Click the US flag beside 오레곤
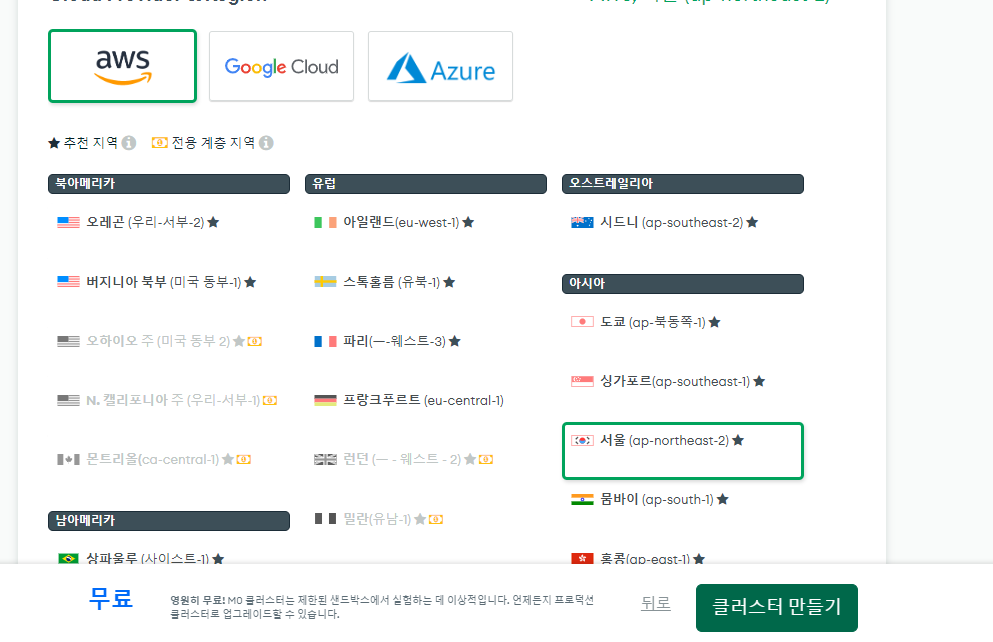The height and width of the screenshot is (642, 993). pos(68,222)
